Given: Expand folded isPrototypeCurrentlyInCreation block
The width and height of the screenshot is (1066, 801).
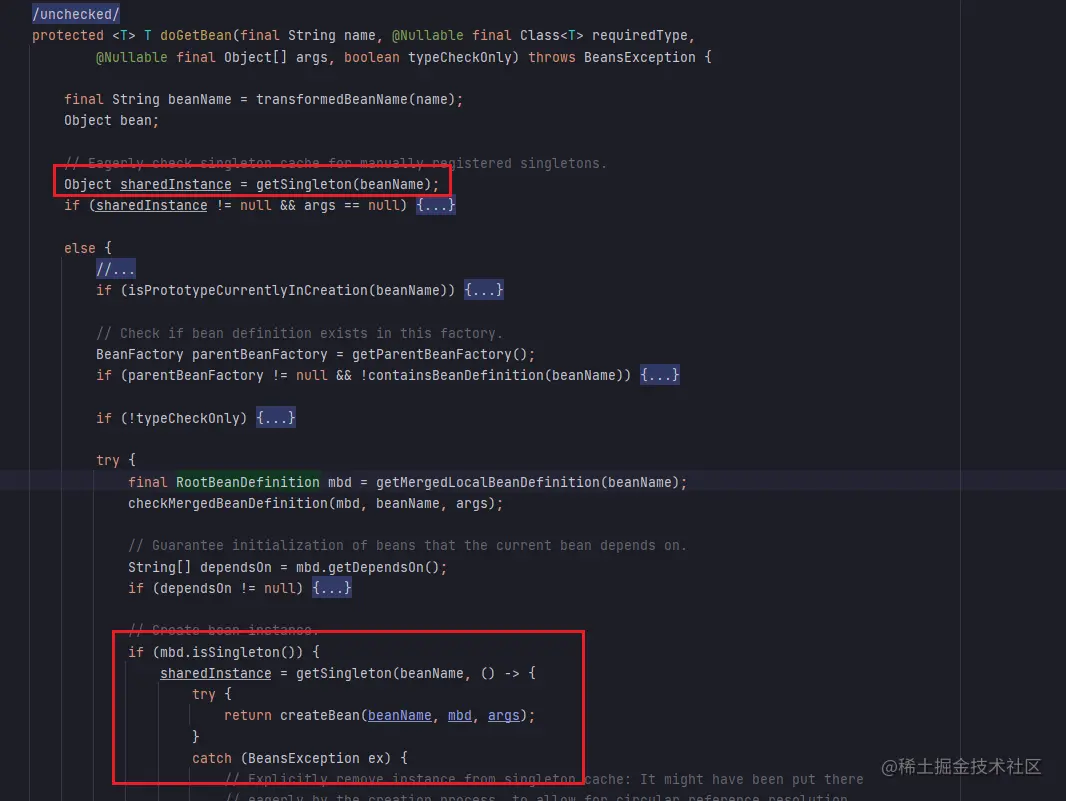Looking at the screenshot, I should 484,290.
